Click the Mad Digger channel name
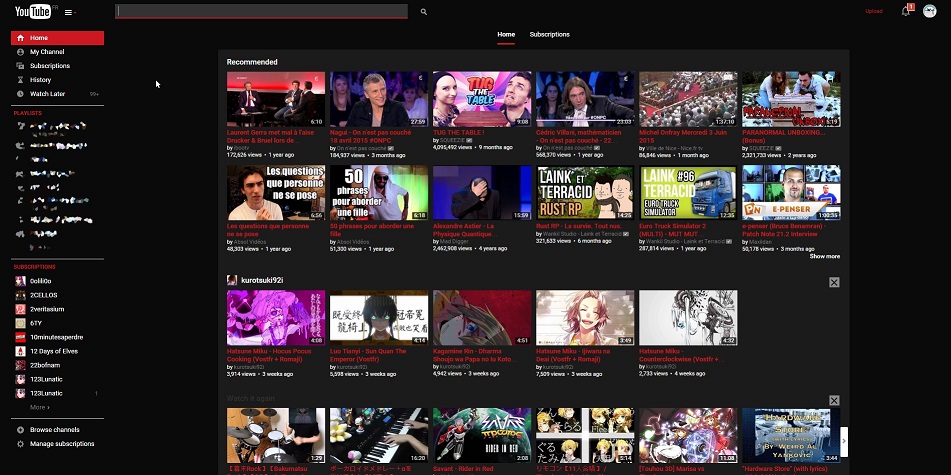 click(x=454, y=241)
